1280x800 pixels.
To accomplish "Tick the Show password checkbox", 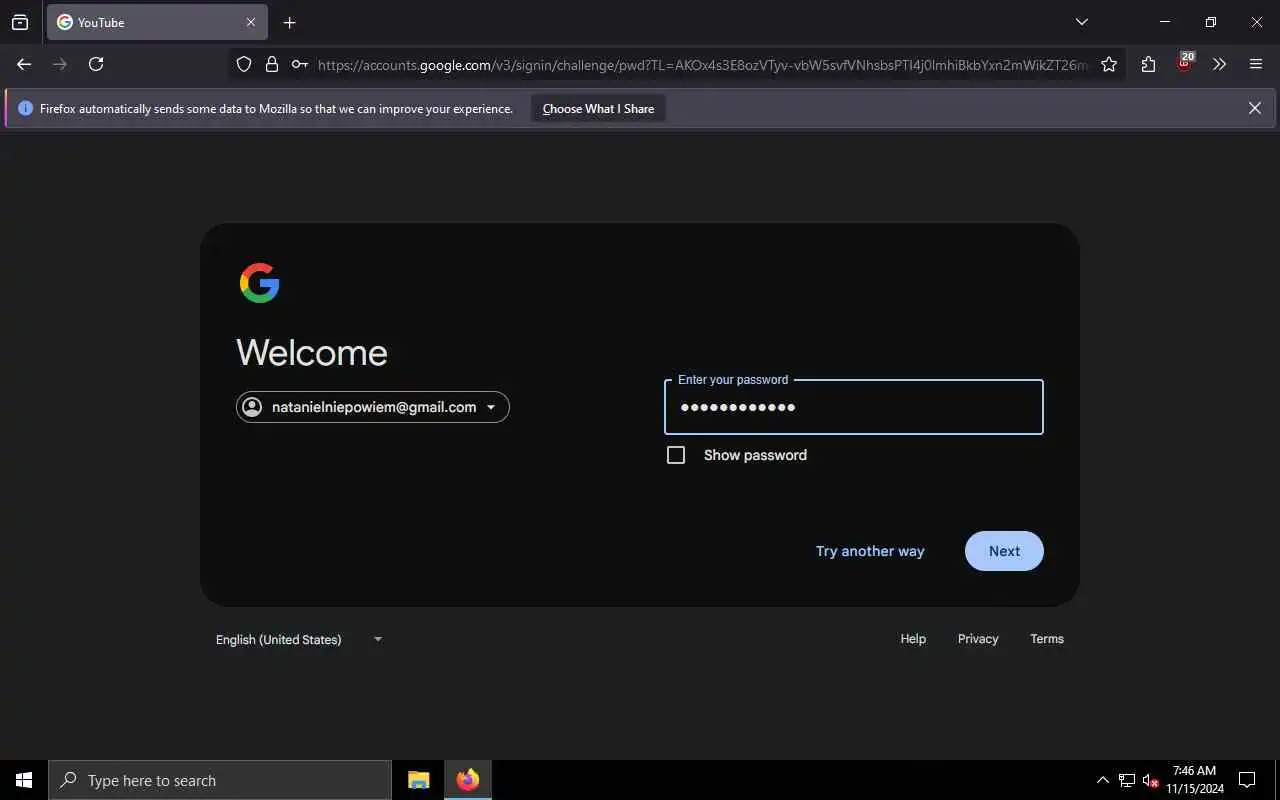I will (x=676, y=455).
